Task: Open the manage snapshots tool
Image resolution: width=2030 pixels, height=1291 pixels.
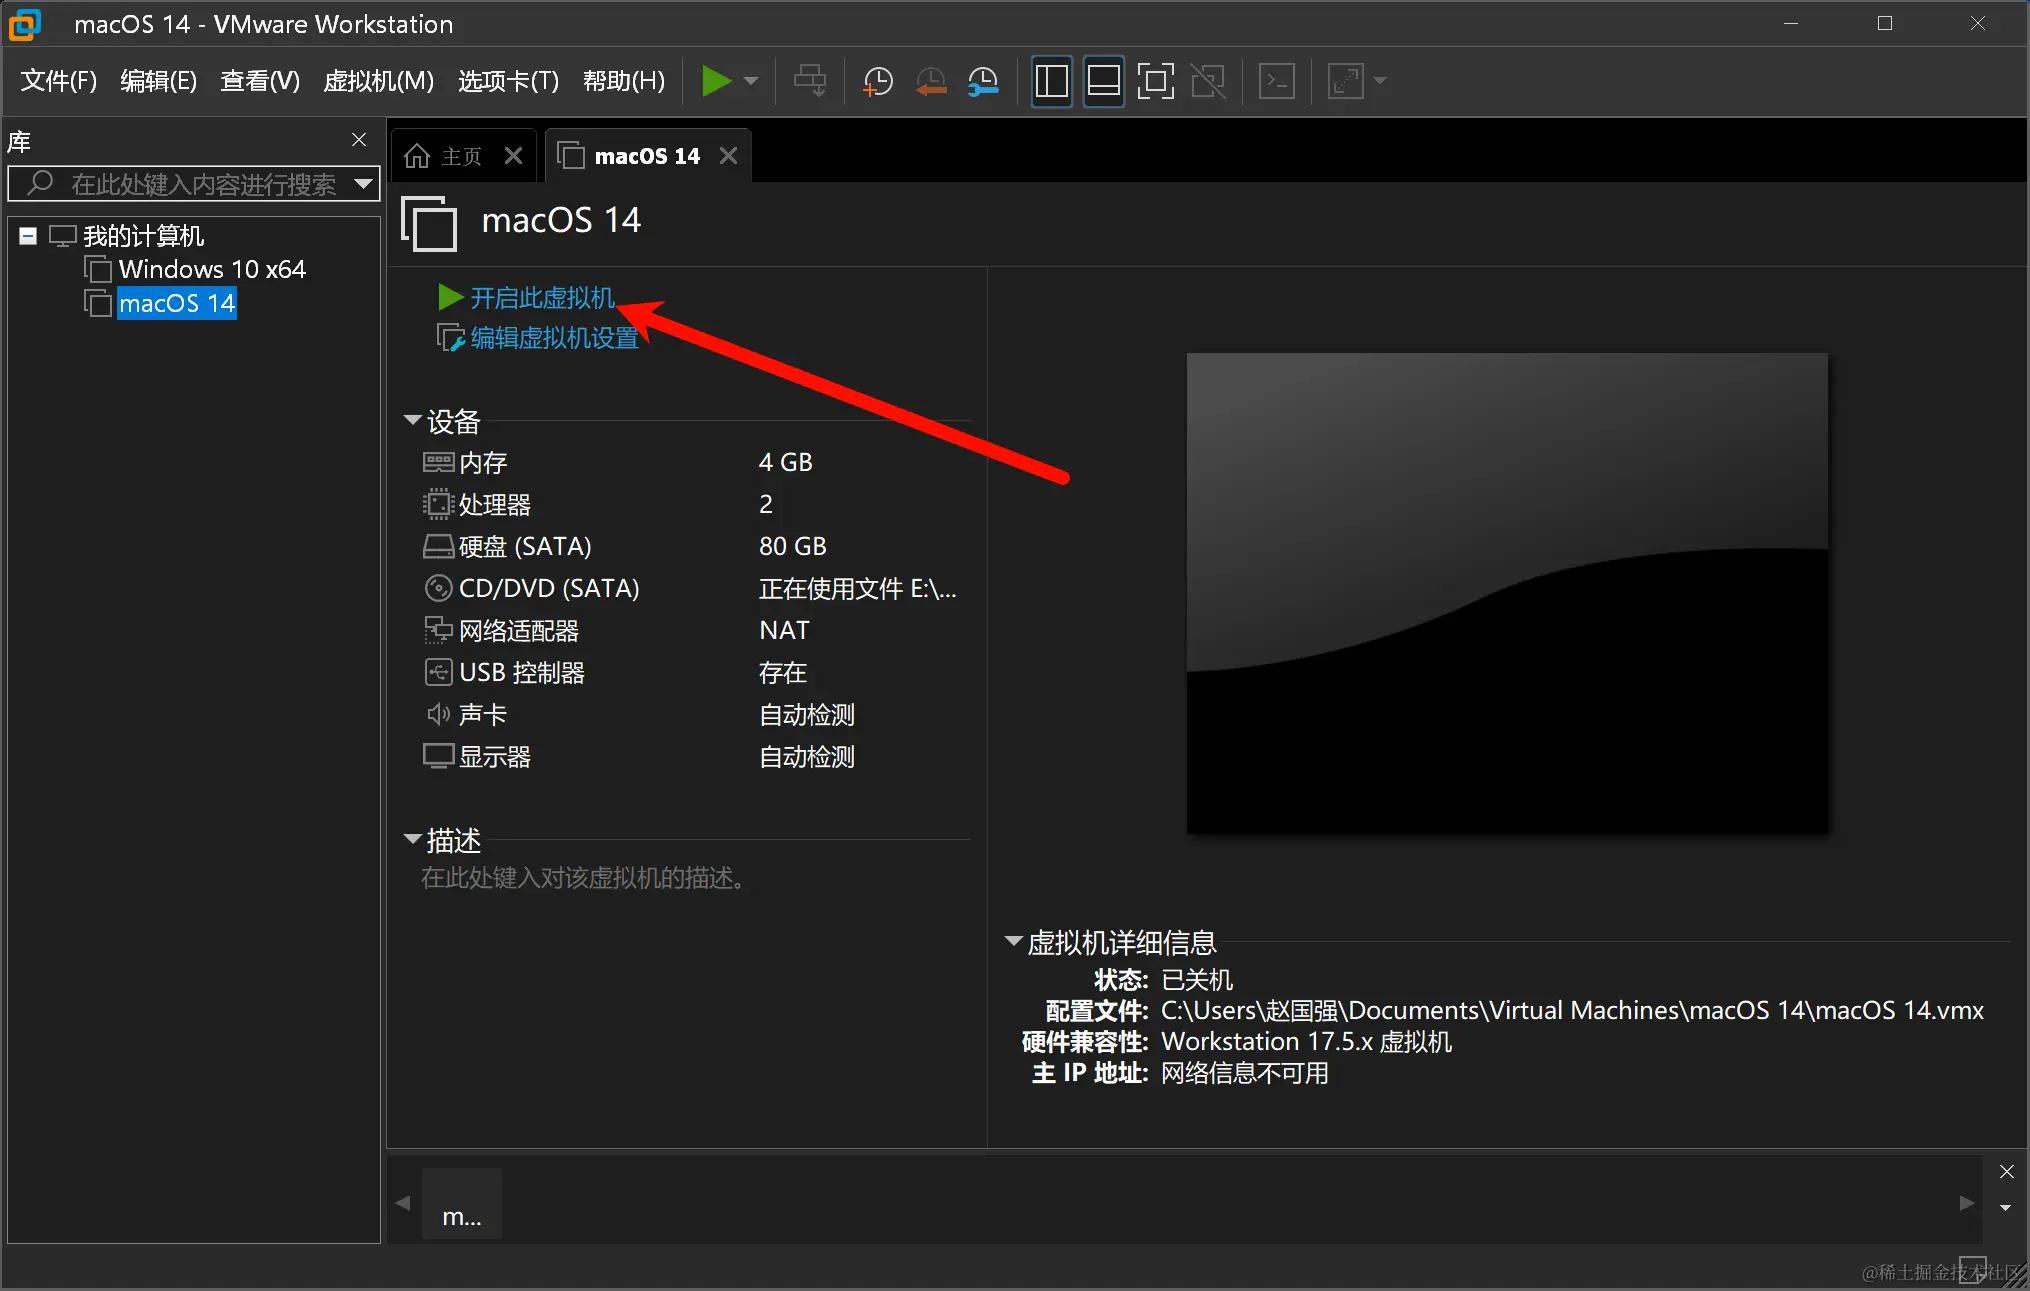Action: point(983,81)
